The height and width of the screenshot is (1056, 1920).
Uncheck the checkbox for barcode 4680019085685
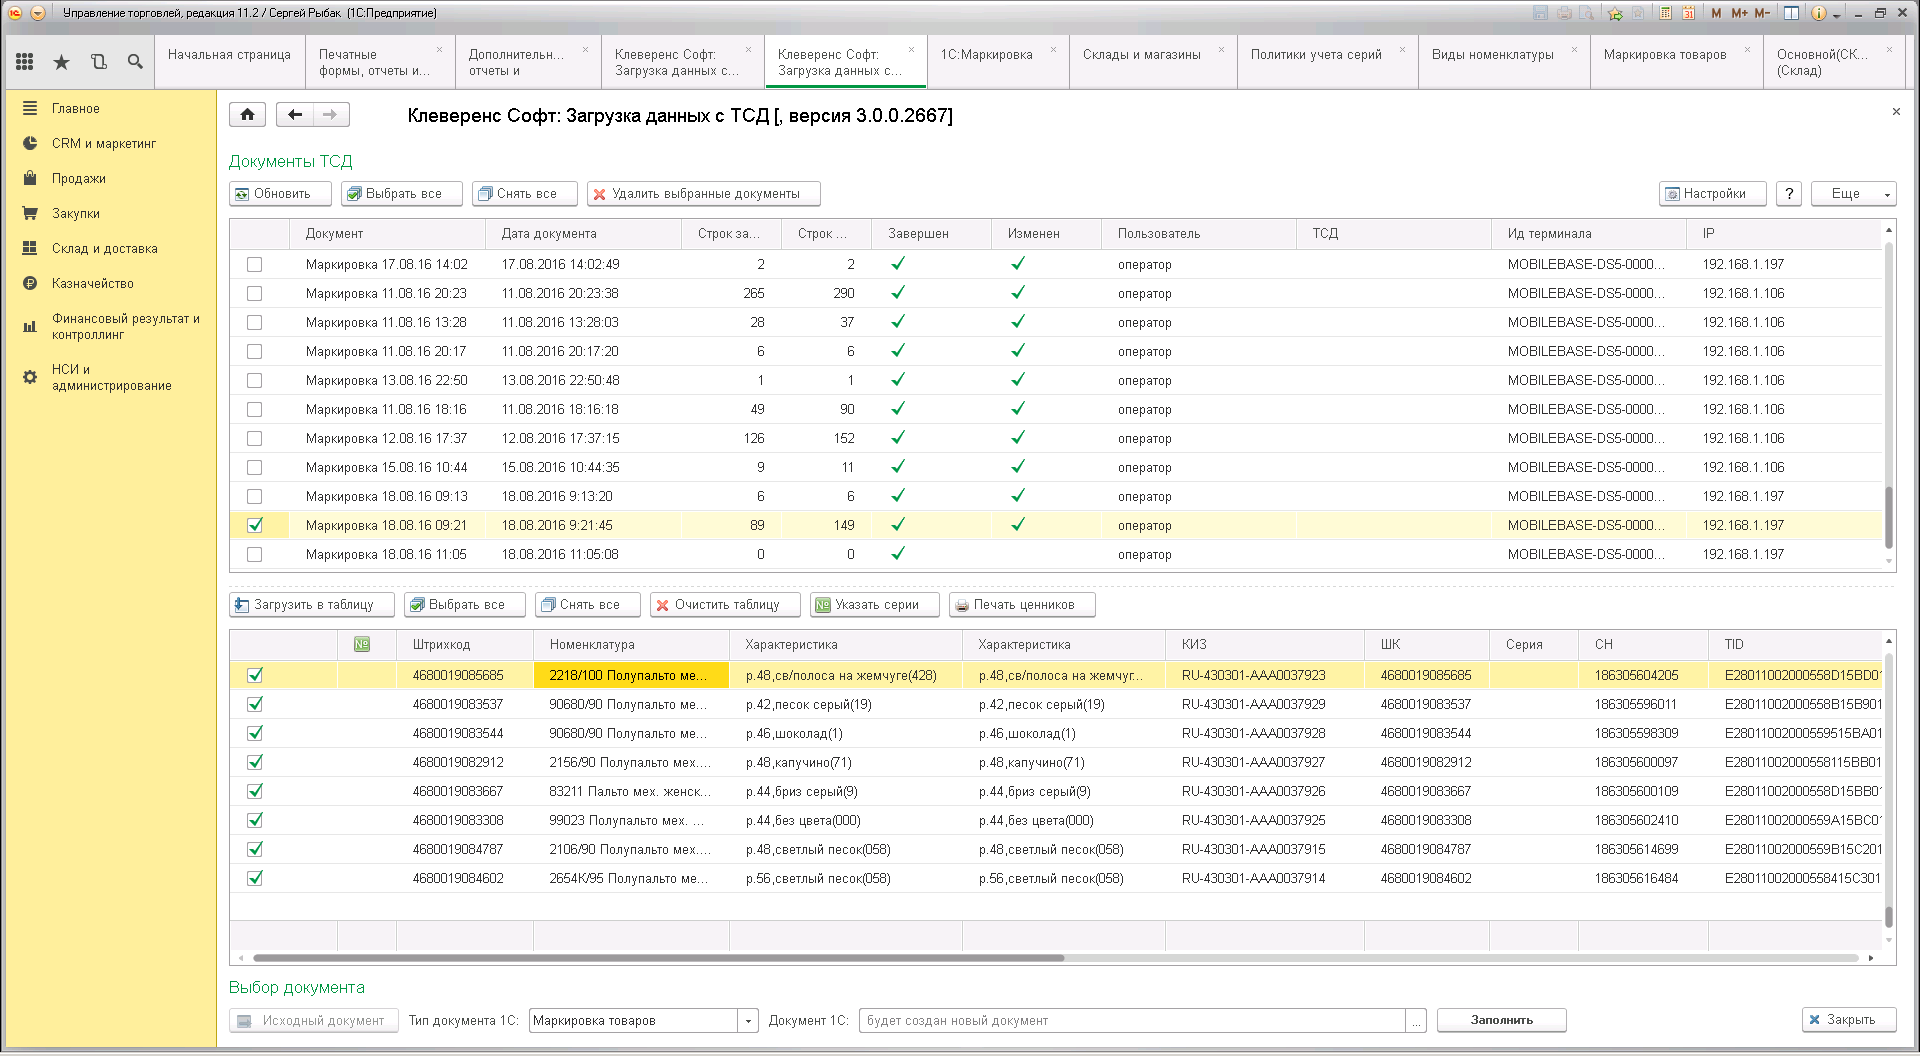[x=255, y=675]
